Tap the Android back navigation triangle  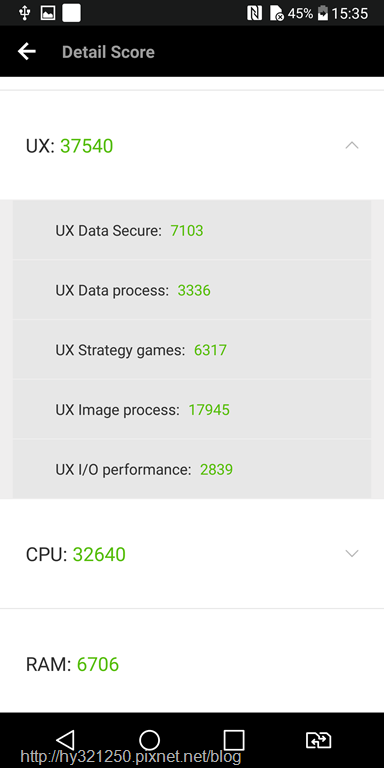(x=65, y=740)
